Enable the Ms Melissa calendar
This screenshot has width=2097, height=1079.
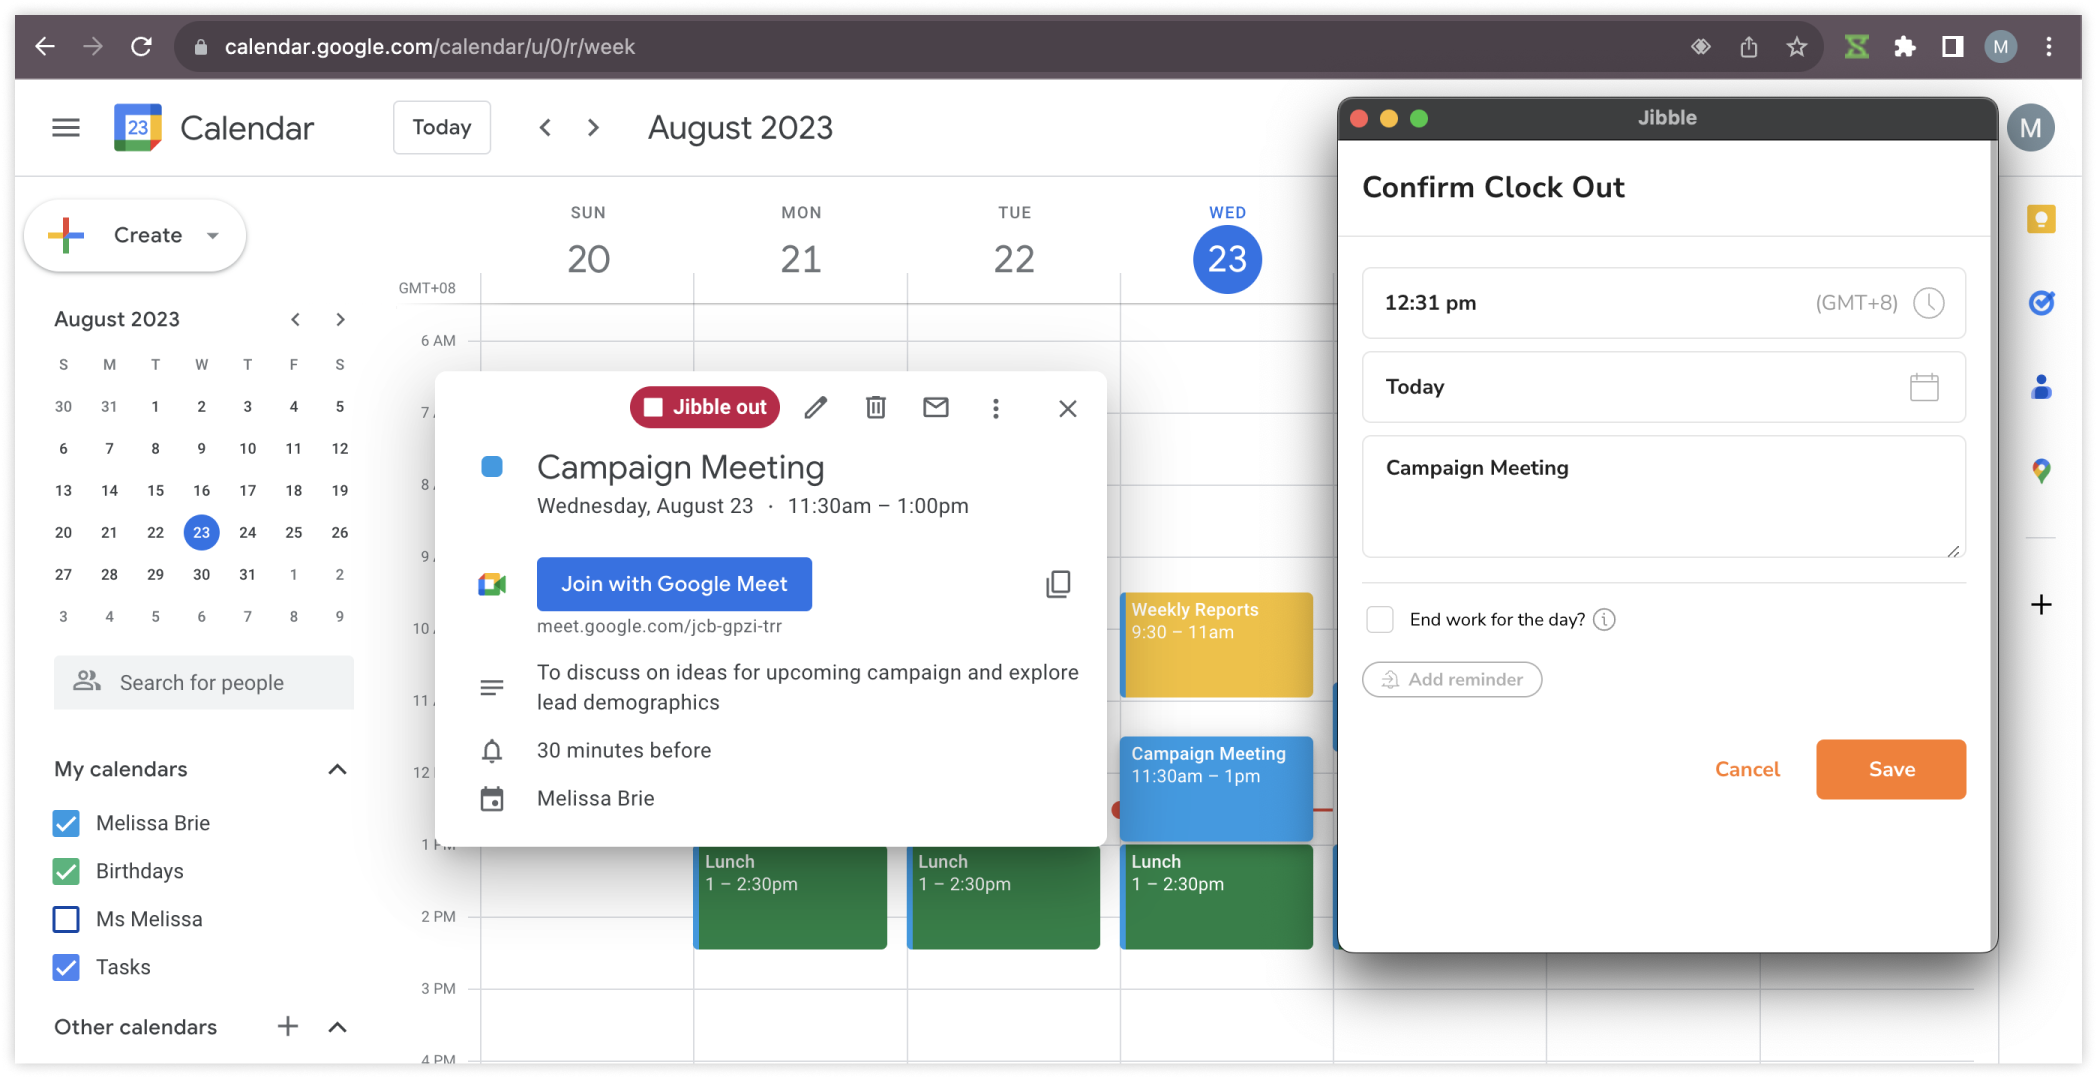[66, 919]
